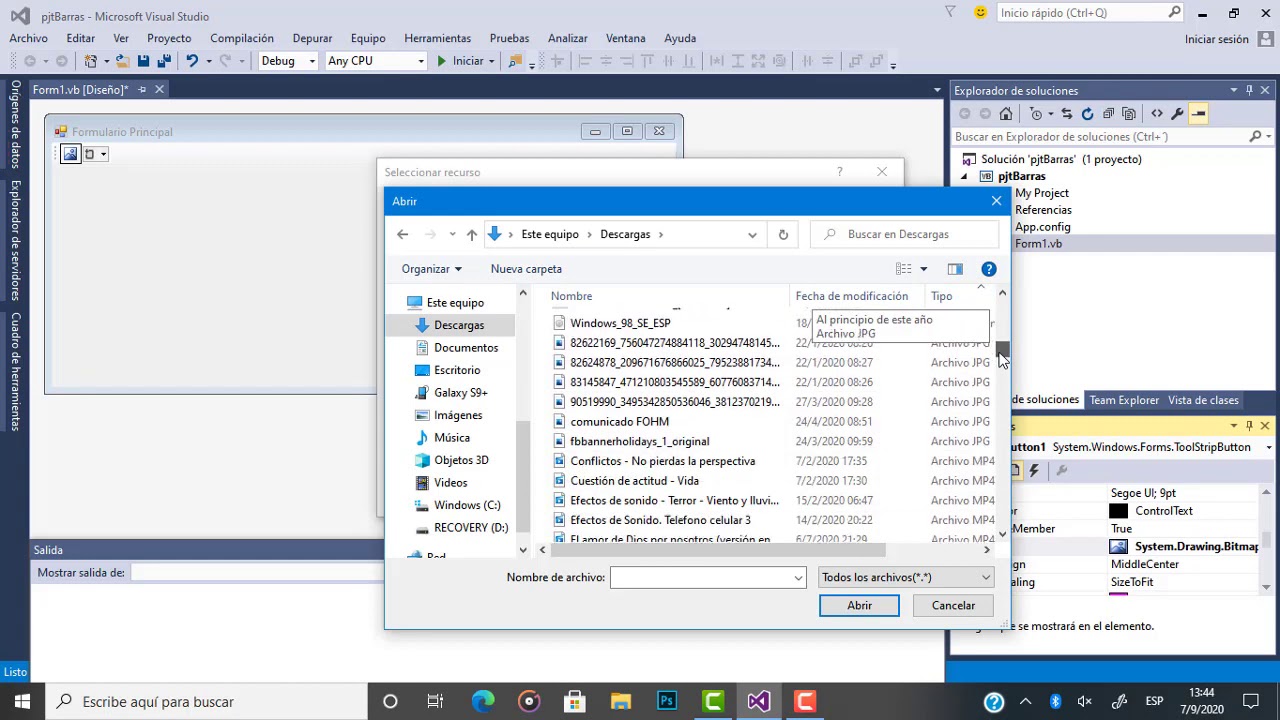Image resolution: width=1280 pixels, height=720 pixels.
Task: Select the file comunicado FOHM
Action: pos(619,421)
